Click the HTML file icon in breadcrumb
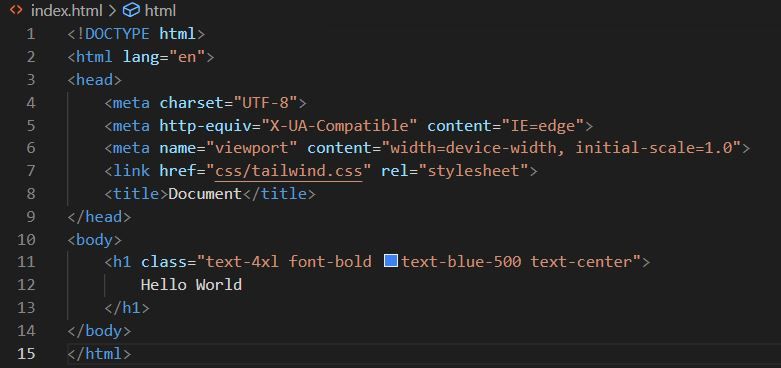Image resolution: width=781 pixels, height=368 pixels. pyautogui.click(x=16, y=9)
